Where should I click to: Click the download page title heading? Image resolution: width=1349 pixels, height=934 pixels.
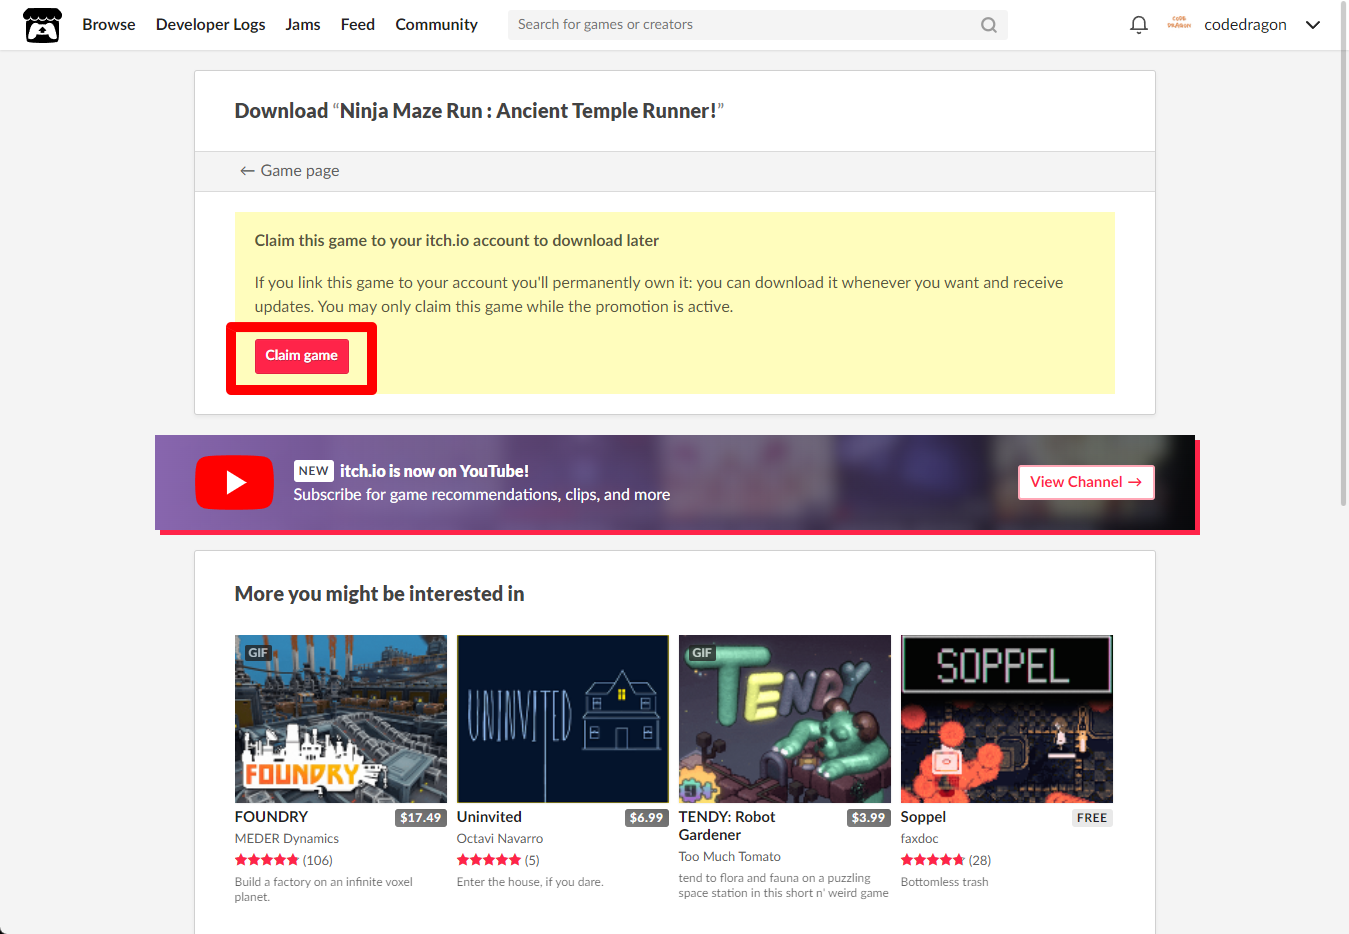point(479,111)
